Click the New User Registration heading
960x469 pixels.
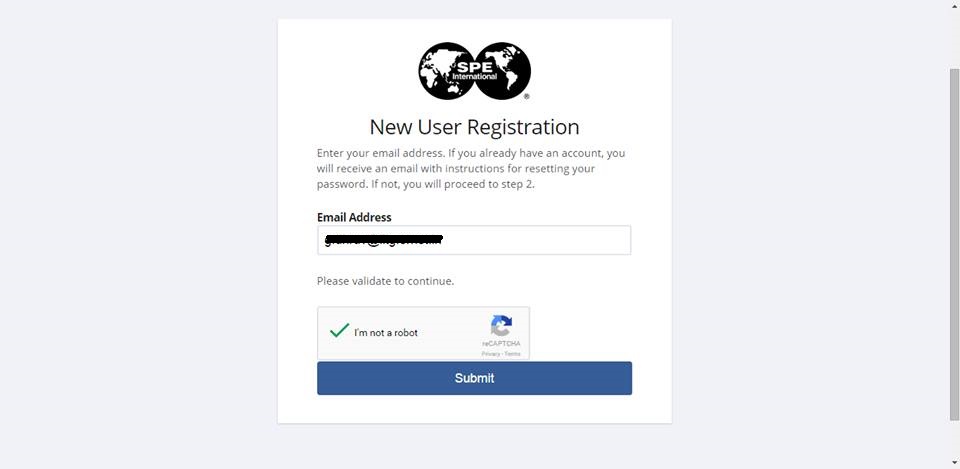click(x=474, y=127)
